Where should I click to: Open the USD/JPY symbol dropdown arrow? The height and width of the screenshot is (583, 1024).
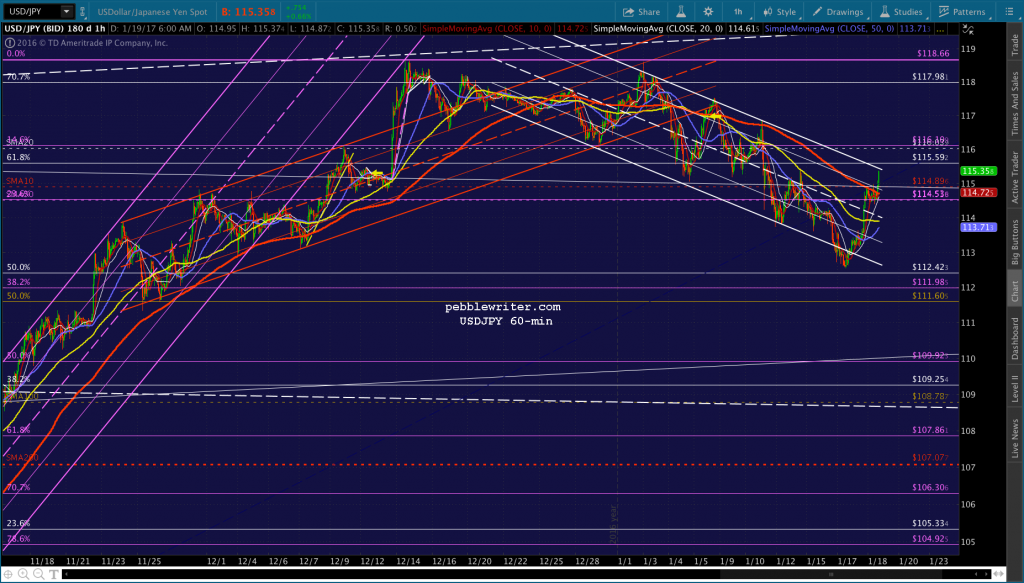click(67, 12)
